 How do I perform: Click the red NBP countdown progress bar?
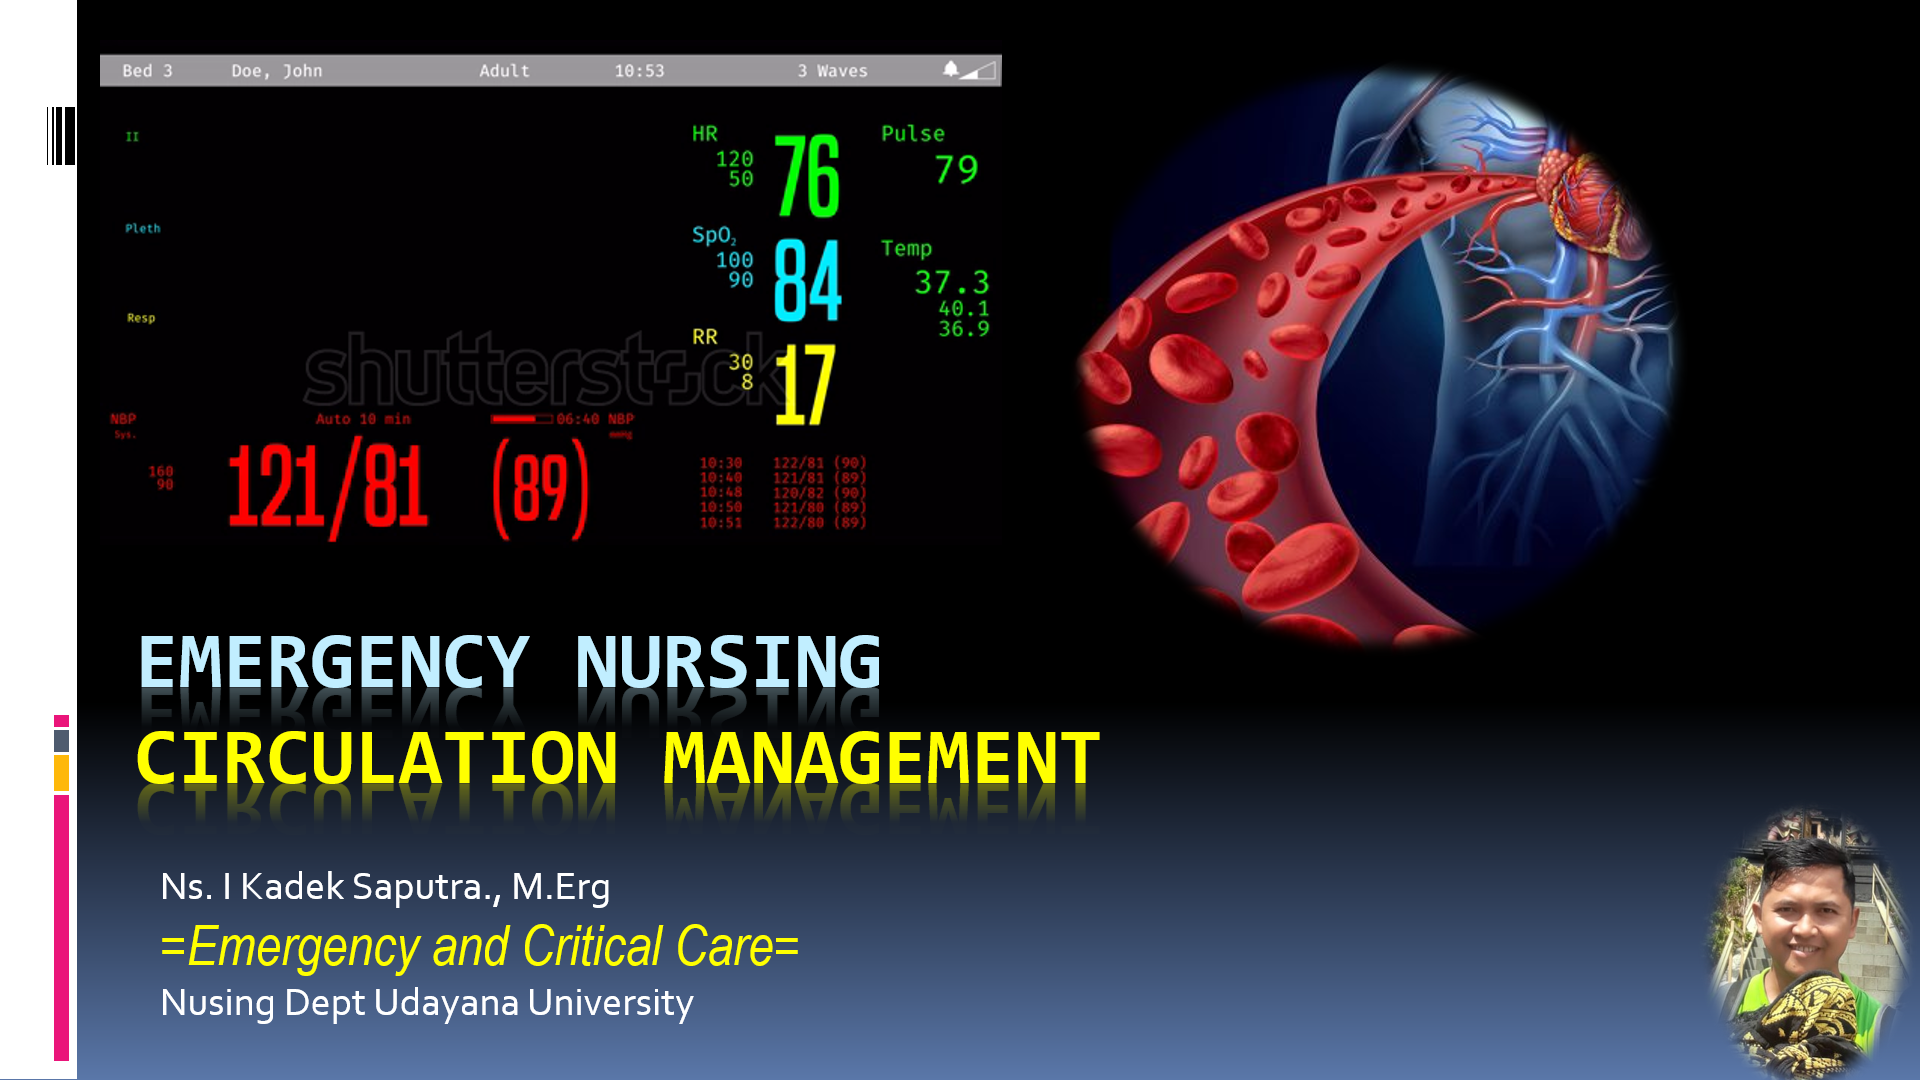(x=521, y=419)
